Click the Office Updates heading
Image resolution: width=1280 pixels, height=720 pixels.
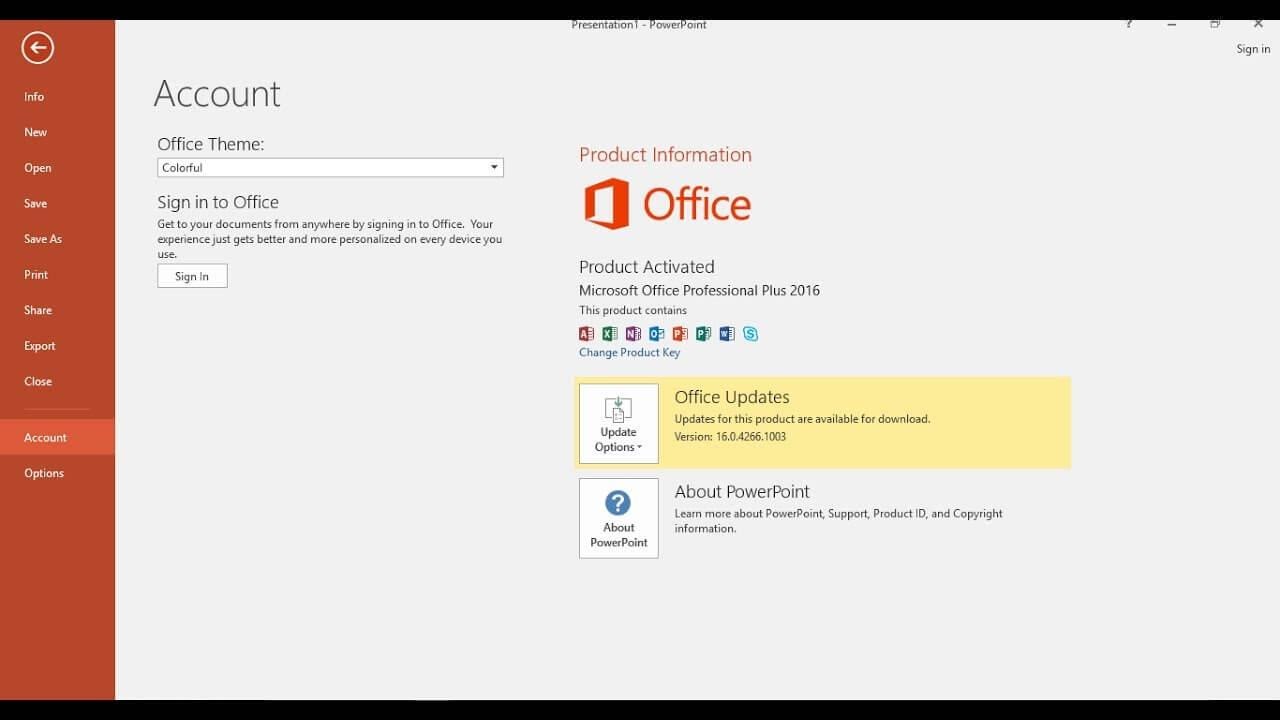click(732, 397)
